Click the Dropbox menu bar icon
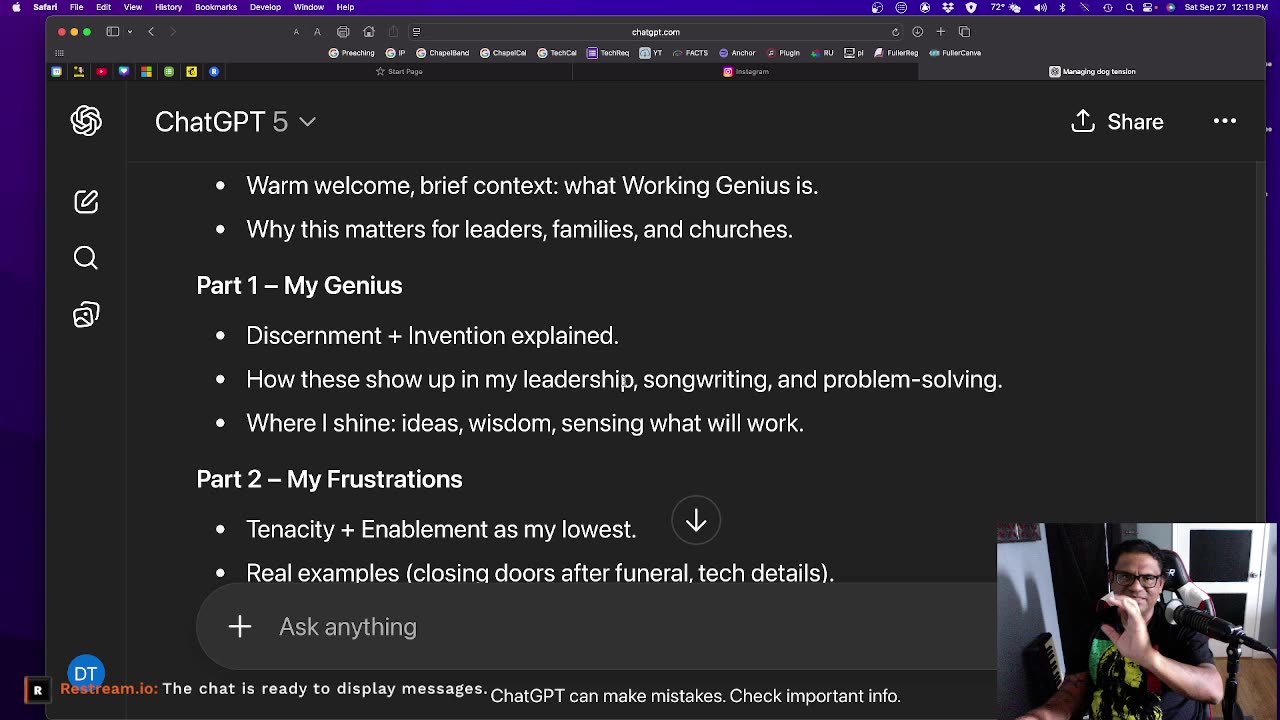Viewport: 1280px width, 720px height. click(948, 7)
